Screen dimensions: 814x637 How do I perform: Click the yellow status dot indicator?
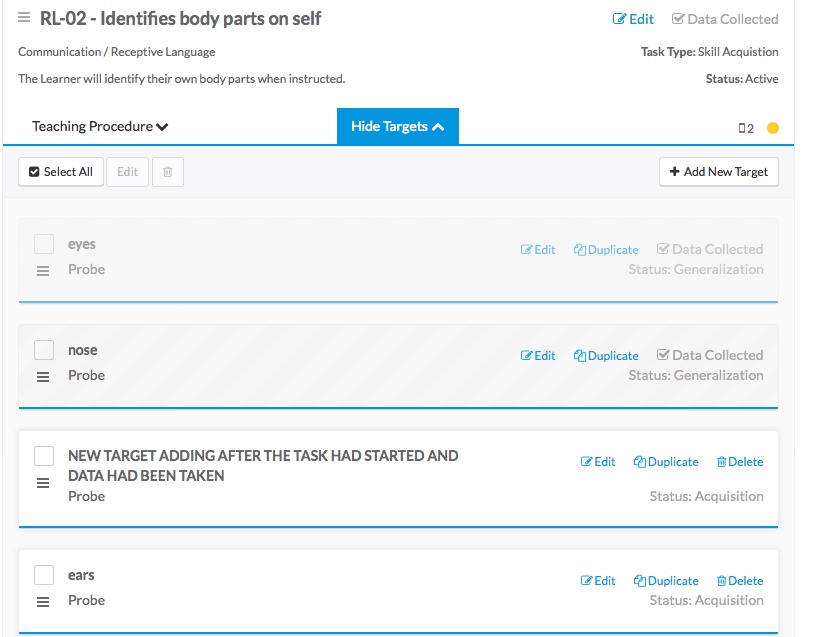[x=772, y=128]
